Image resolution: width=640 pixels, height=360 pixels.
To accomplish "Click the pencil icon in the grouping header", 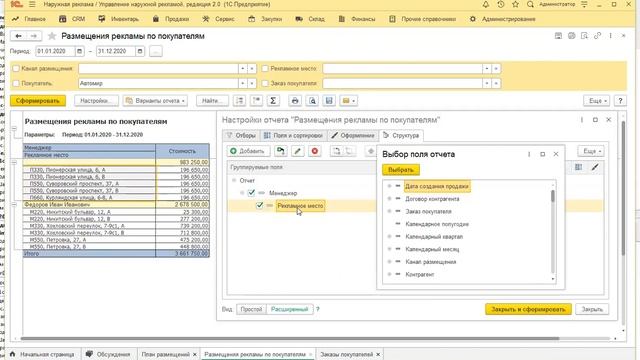I will pyautogui.click(x=595, y=167).
